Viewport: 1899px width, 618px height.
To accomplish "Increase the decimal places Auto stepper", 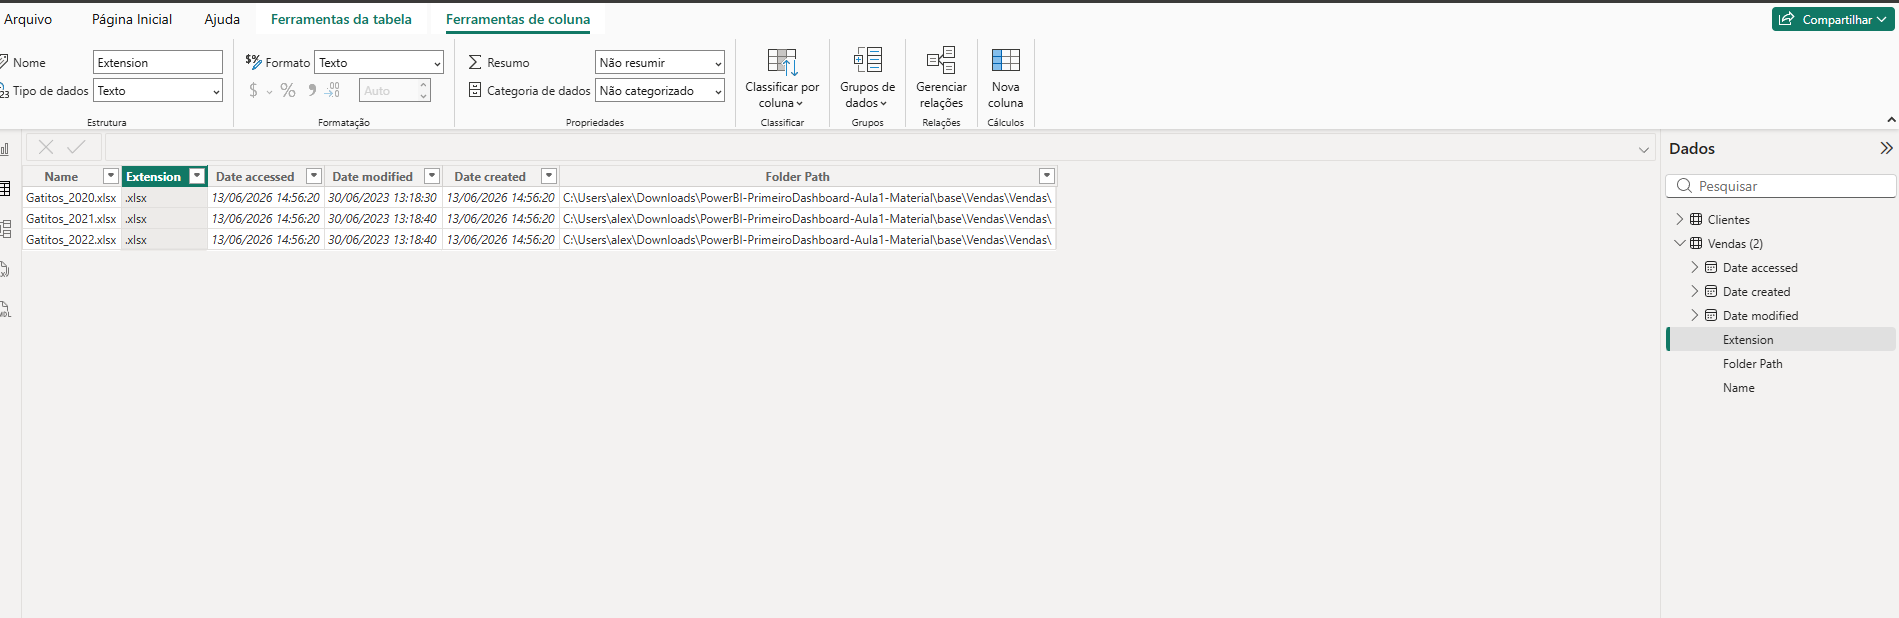I will click(x=424, y=85).
